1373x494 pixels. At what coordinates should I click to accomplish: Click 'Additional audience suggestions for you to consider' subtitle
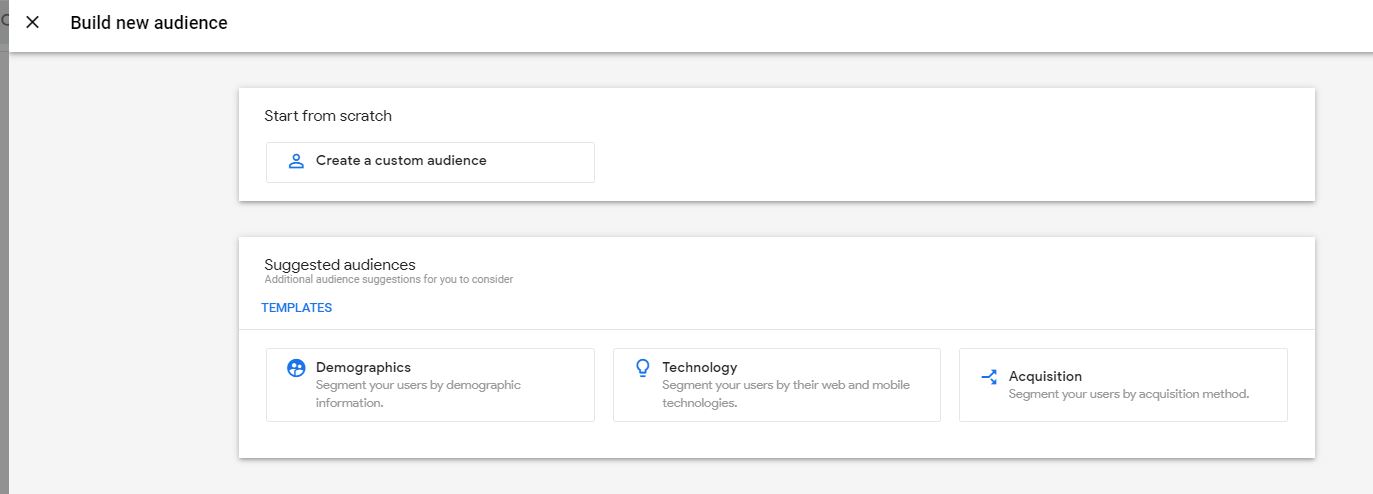pyautogui.click(x=389, y=280)
